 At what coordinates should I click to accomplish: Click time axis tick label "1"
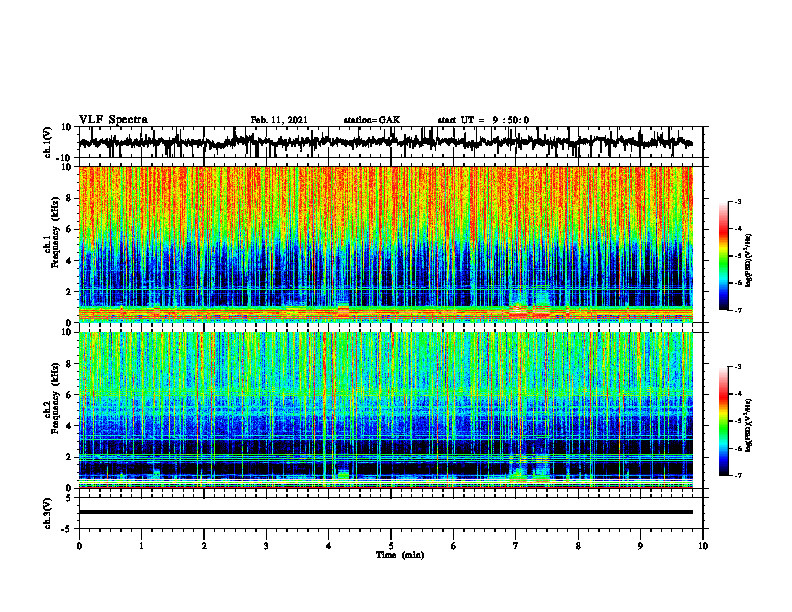[x=141, y=546]
